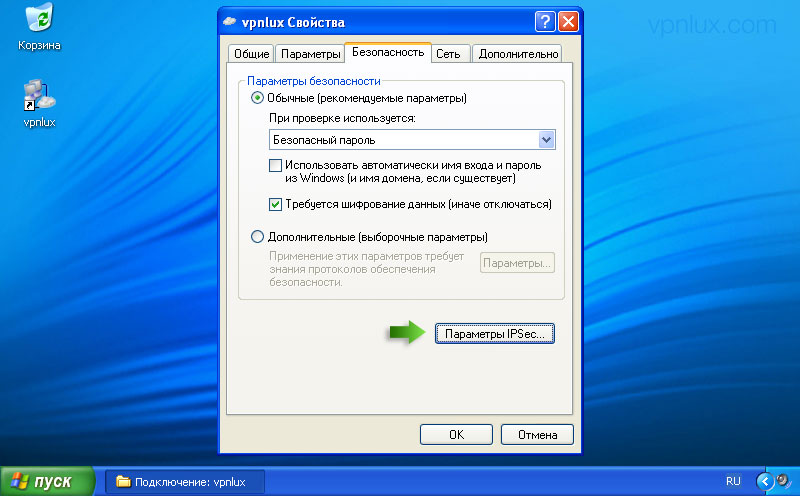The width and height of the screenshot is (800, 496).
Task: Open the пуск Start menu
Action: point(47,481)
